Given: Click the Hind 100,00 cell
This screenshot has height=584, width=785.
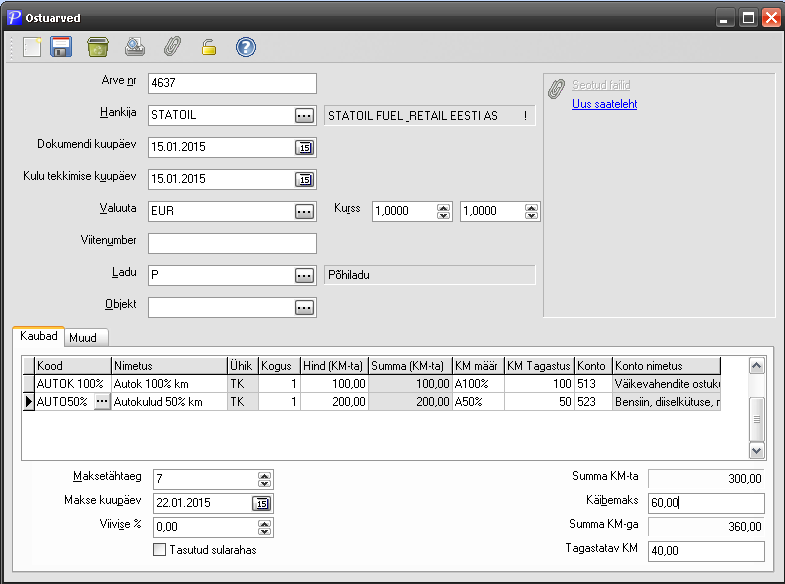Looking at the screenshot, I should pyautogui.click(x=334, y=384).
